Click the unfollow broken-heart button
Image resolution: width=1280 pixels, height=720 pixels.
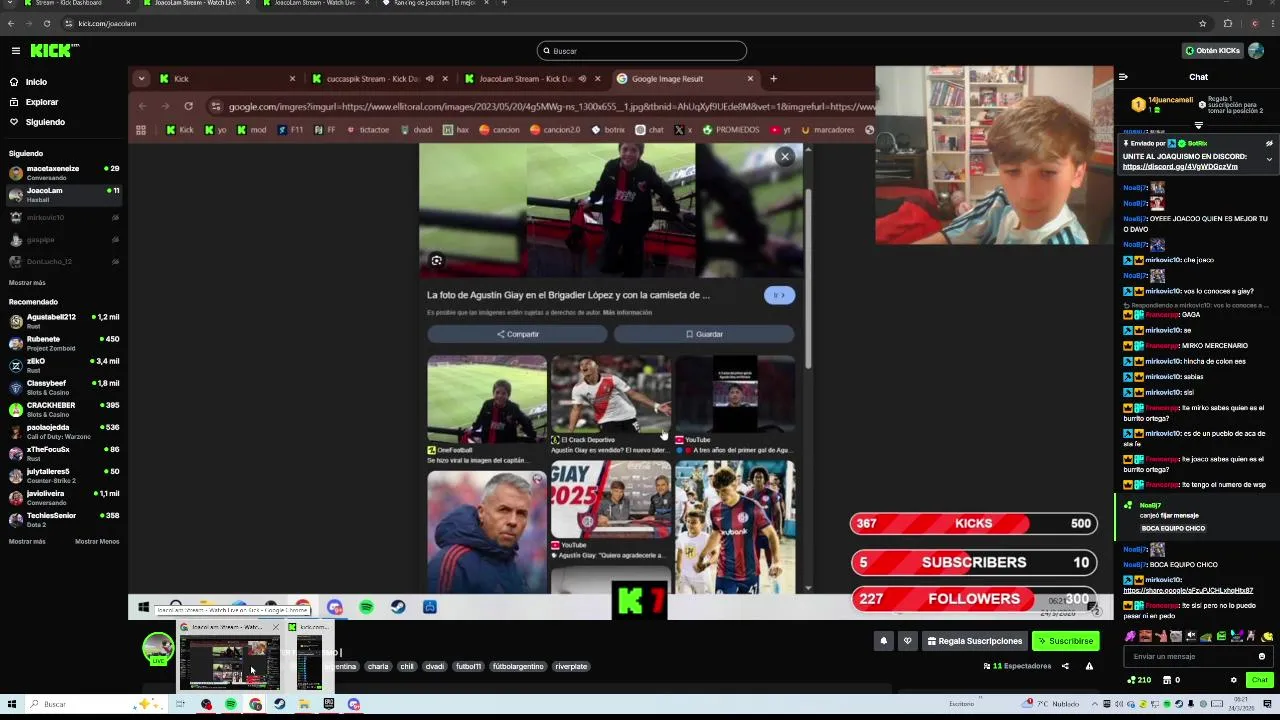point(907,641)
